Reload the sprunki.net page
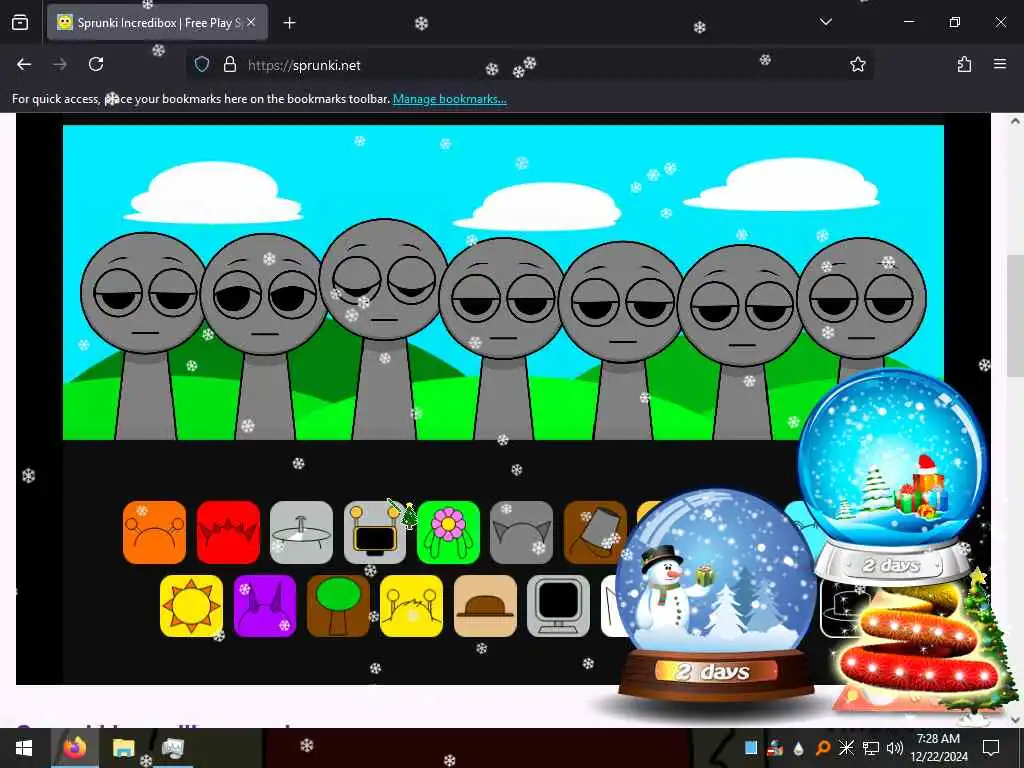1024x768 pixels. tap(96, 64)
